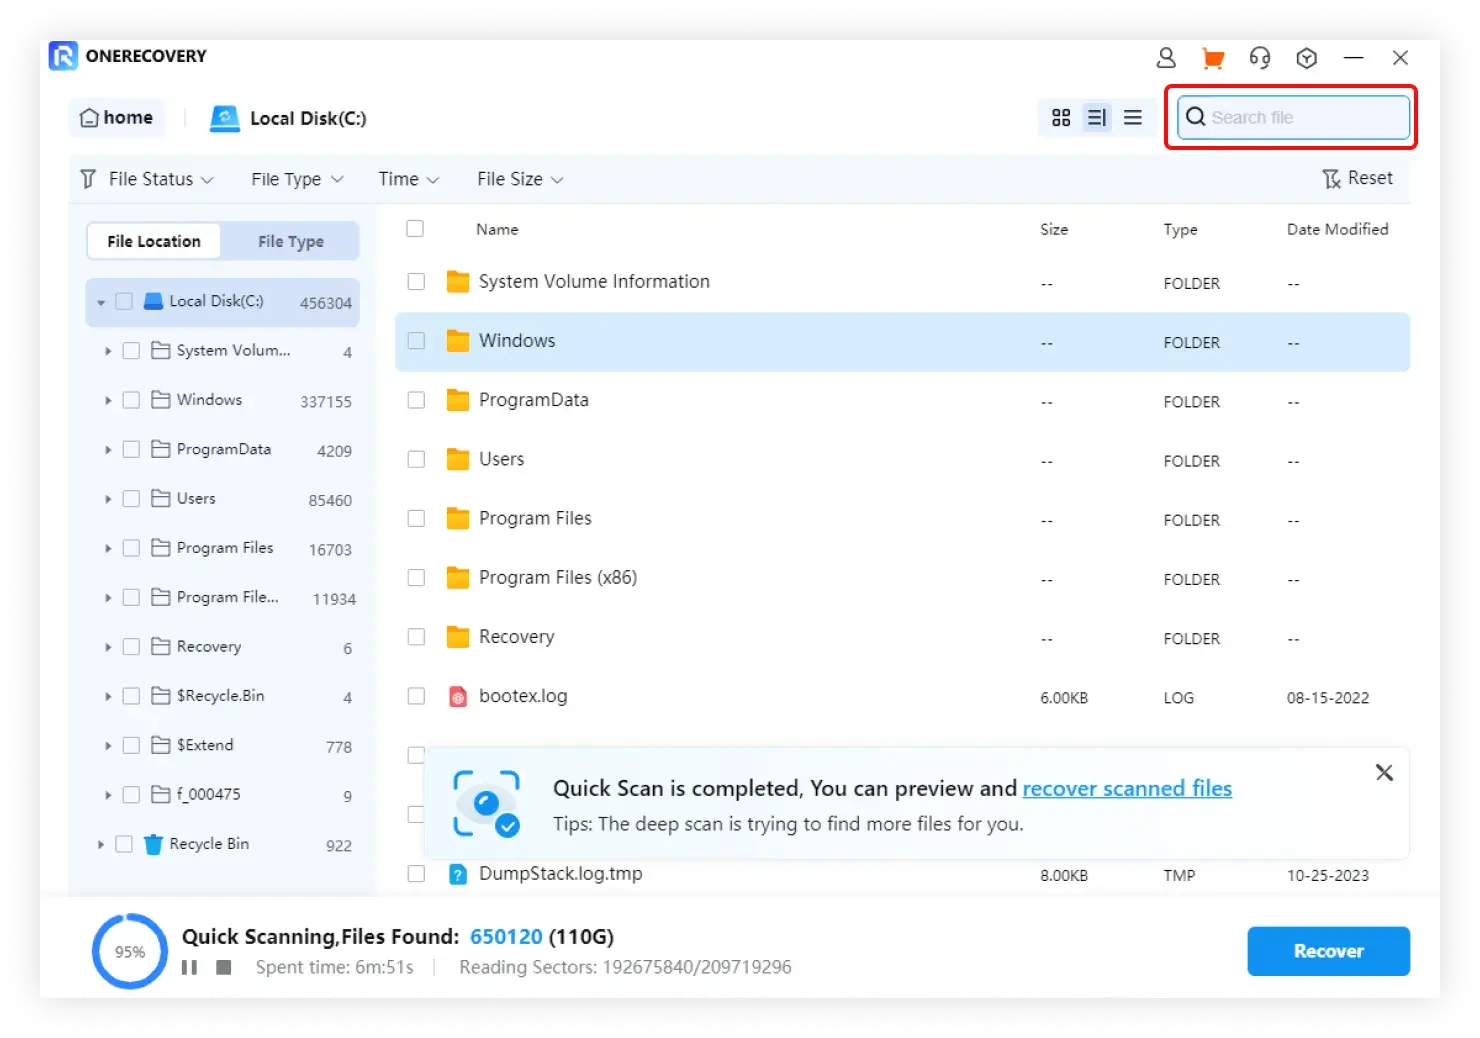Click the blue Recover button
The image size is (1480, 1038).
[1328, 951]
